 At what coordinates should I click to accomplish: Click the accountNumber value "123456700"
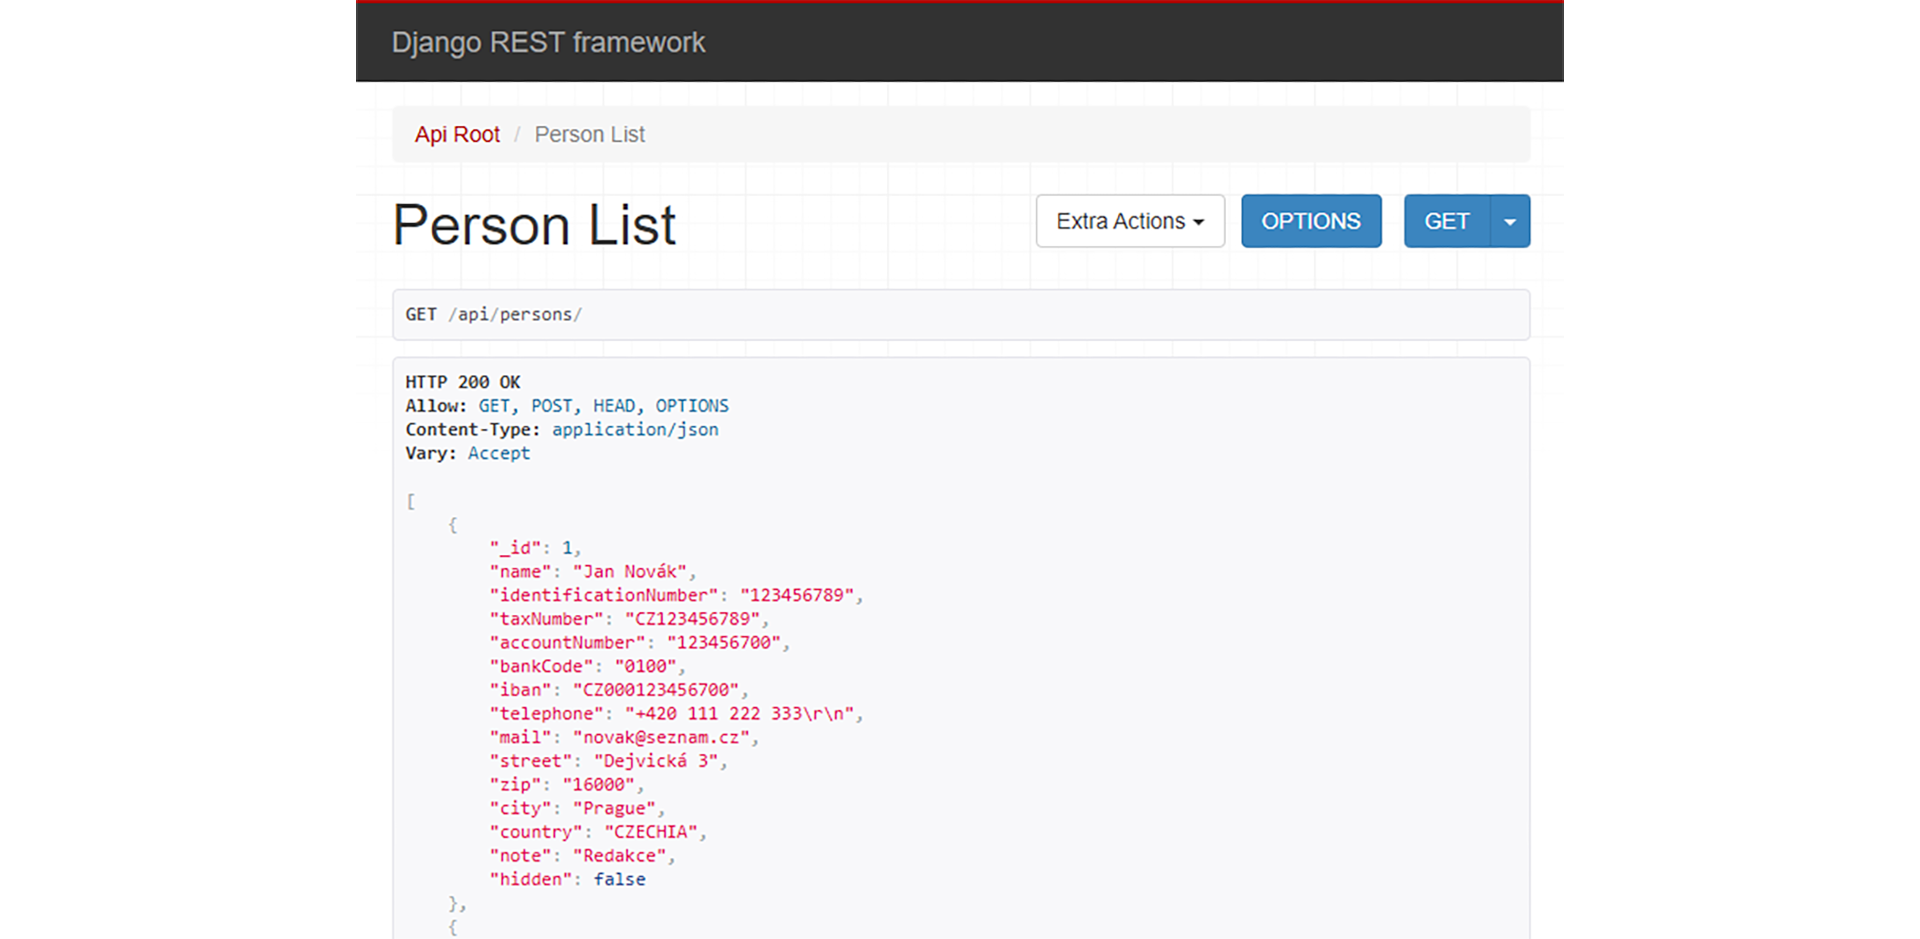pyautogui.click(x=724, y=643)
